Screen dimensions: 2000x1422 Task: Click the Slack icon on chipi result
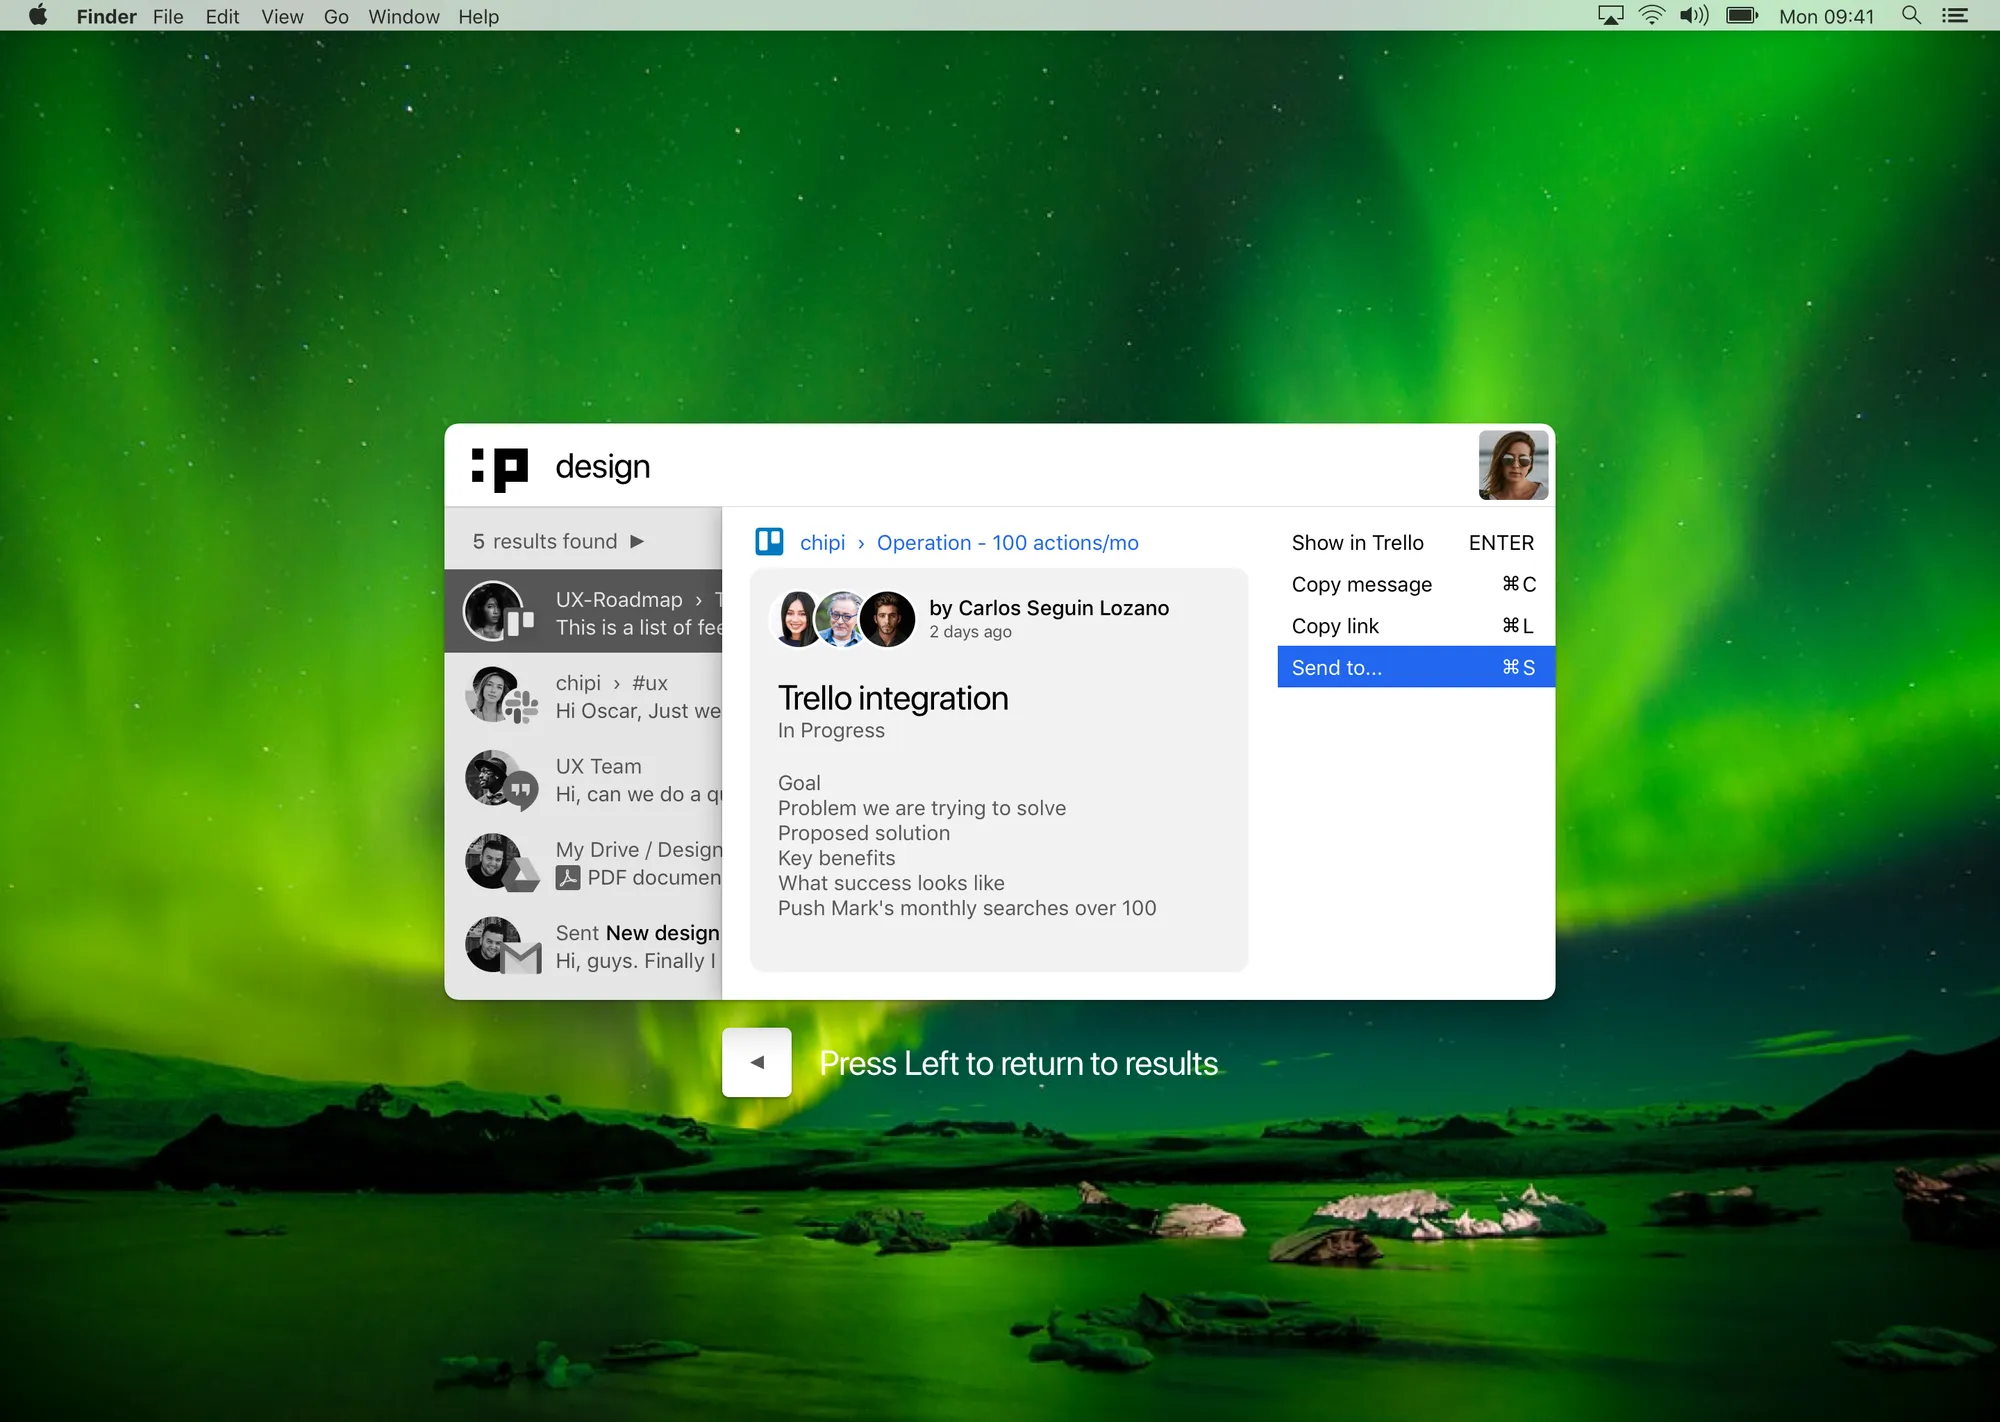tap(521, 706)
